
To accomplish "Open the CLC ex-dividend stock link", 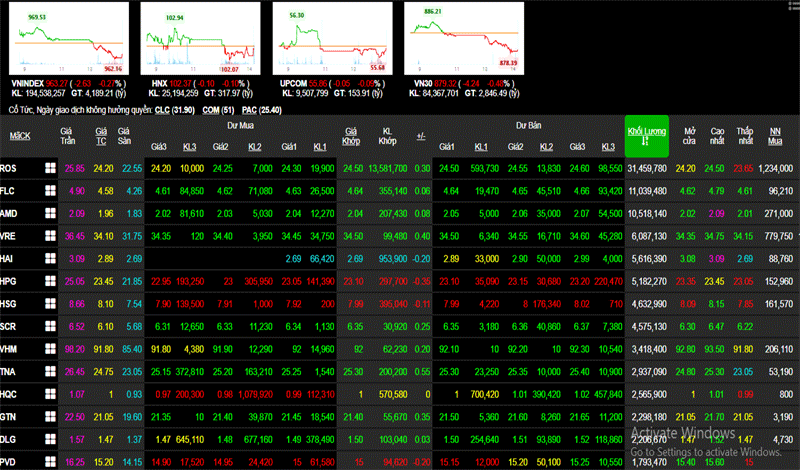I will click(x=162, y=110).
